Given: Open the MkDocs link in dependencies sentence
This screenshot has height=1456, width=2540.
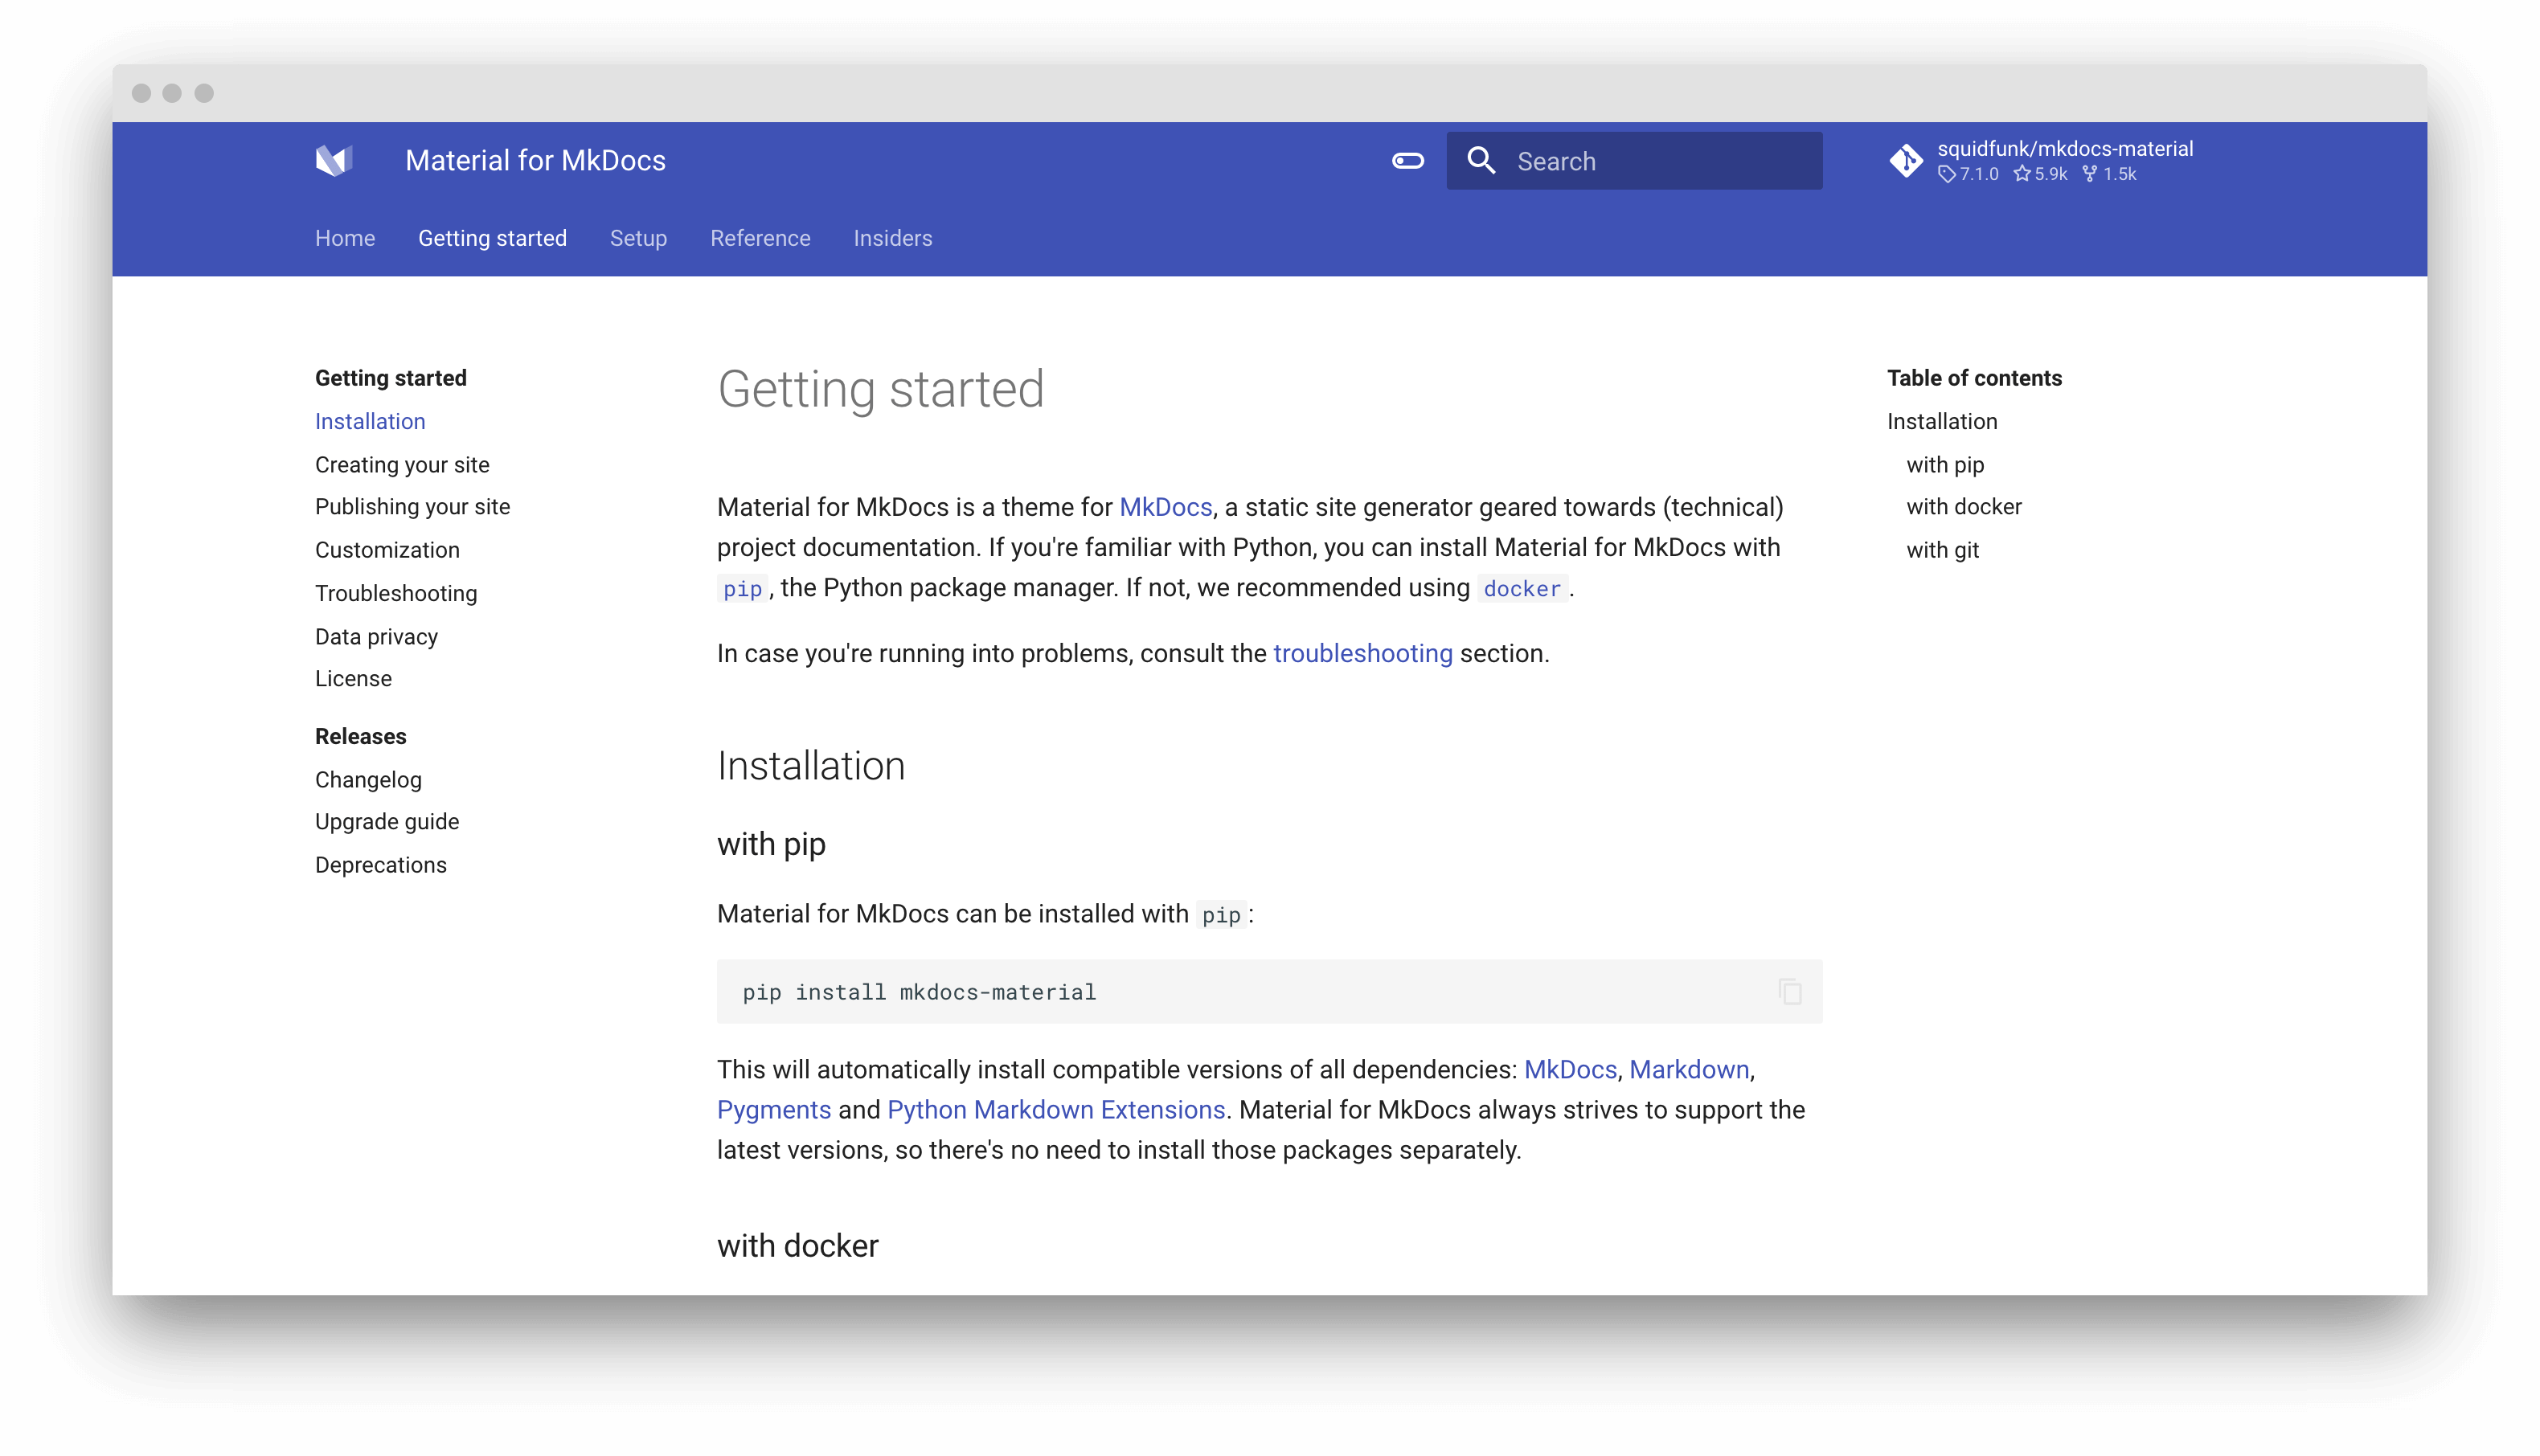Looking at the screenshot, I should (x=1570, y=1069).
